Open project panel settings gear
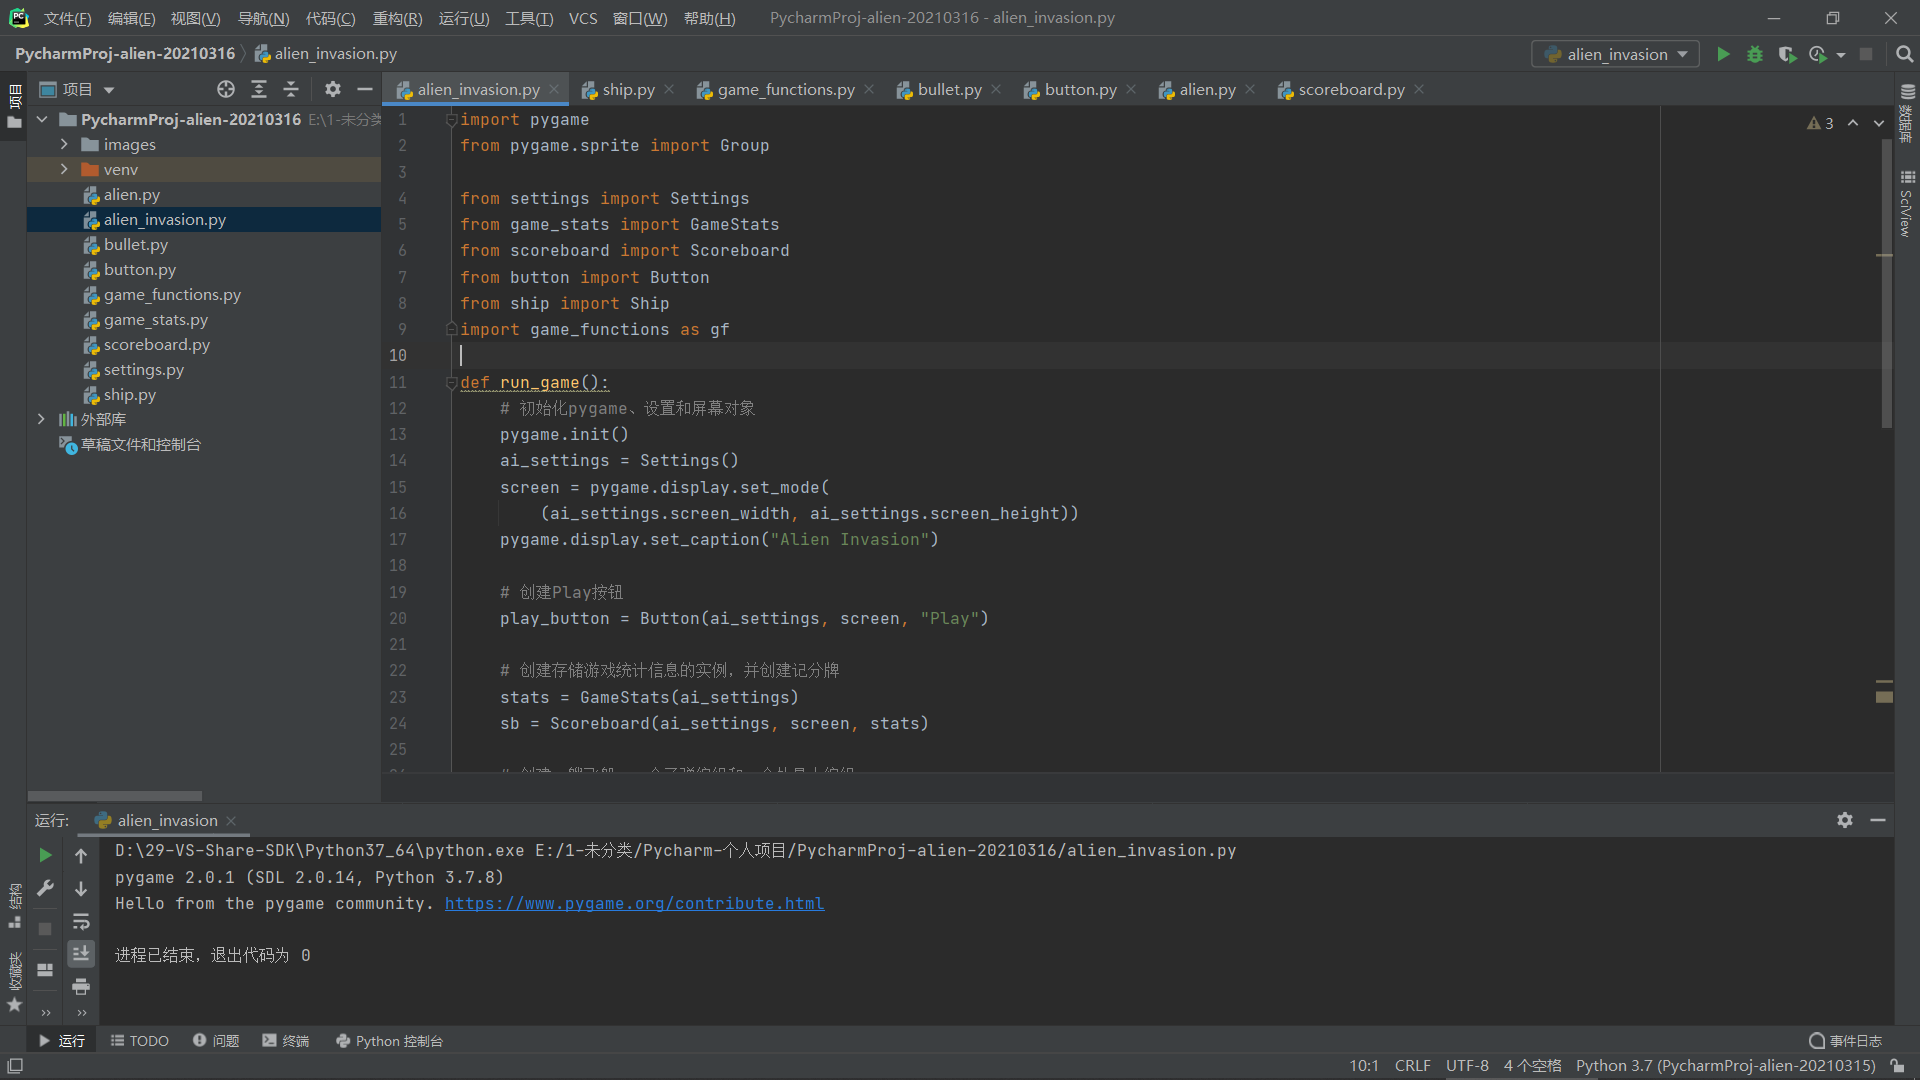The width and height of the screenshot is (1920, 1080). tap(333, 89)
